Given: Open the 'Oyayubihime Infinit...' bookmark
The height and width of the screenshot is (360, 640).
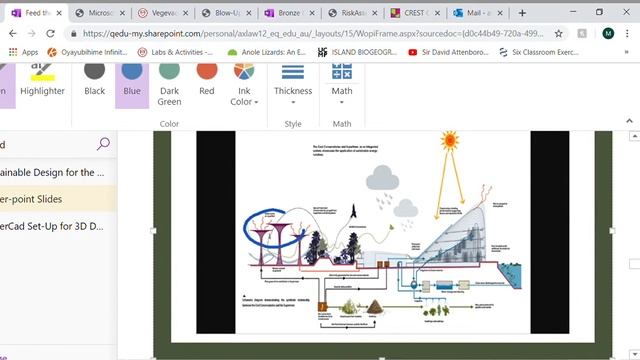Looking at the screenshot, I should pyautogui.click(x=87, y=52).
